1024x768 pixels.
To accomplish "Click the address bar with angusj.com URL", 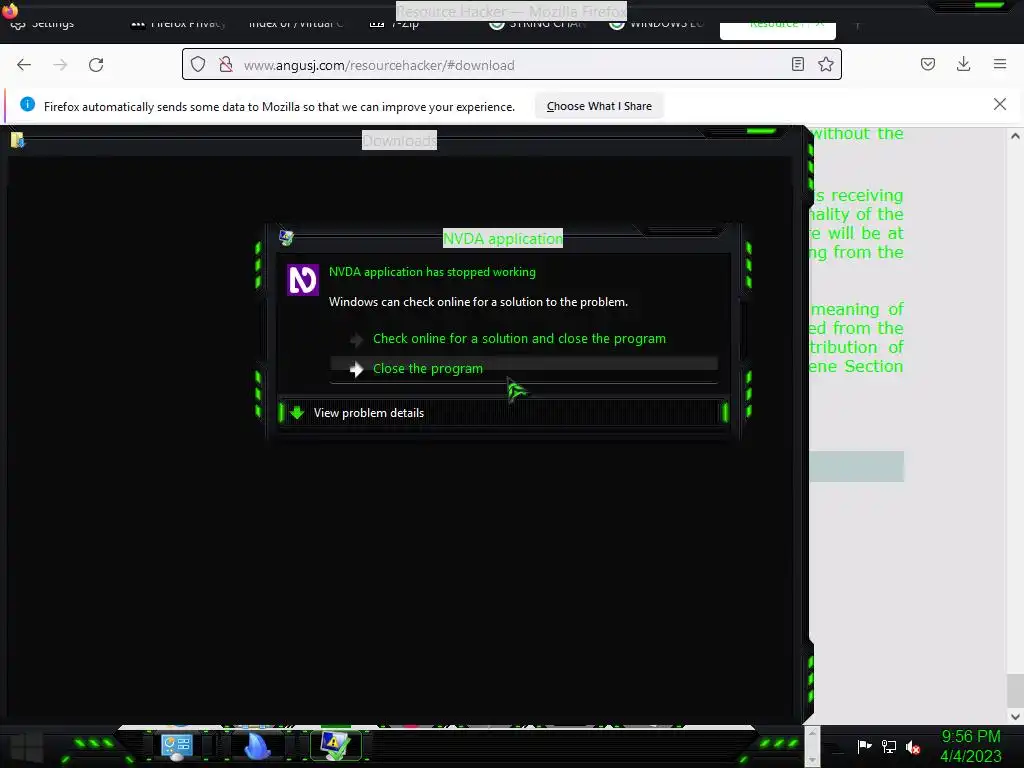I will (x=511, y=65).
